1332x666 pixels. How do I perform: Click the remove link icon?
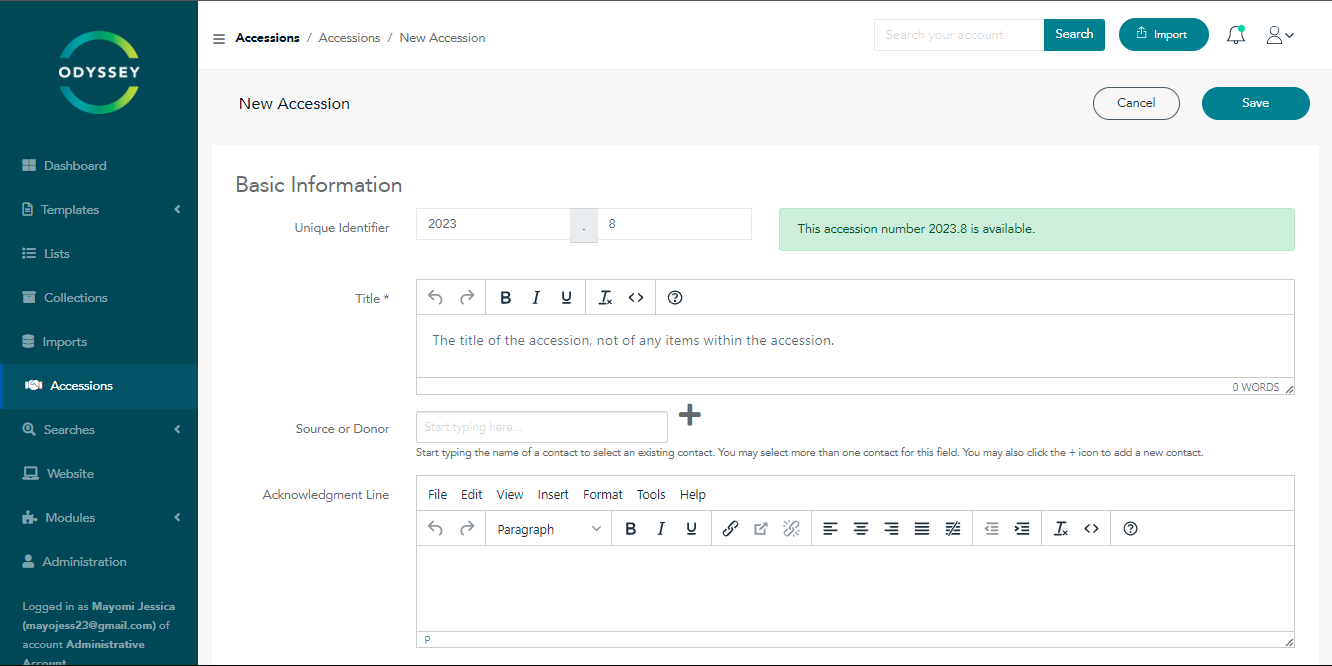tap(791, 529)
